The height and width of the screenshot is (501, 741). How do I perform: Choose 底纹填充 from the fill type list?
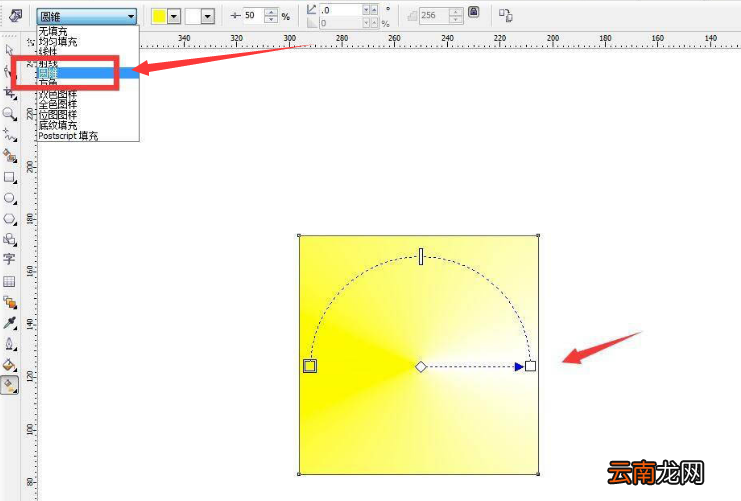pyautogui.click(x=58, y=125)
